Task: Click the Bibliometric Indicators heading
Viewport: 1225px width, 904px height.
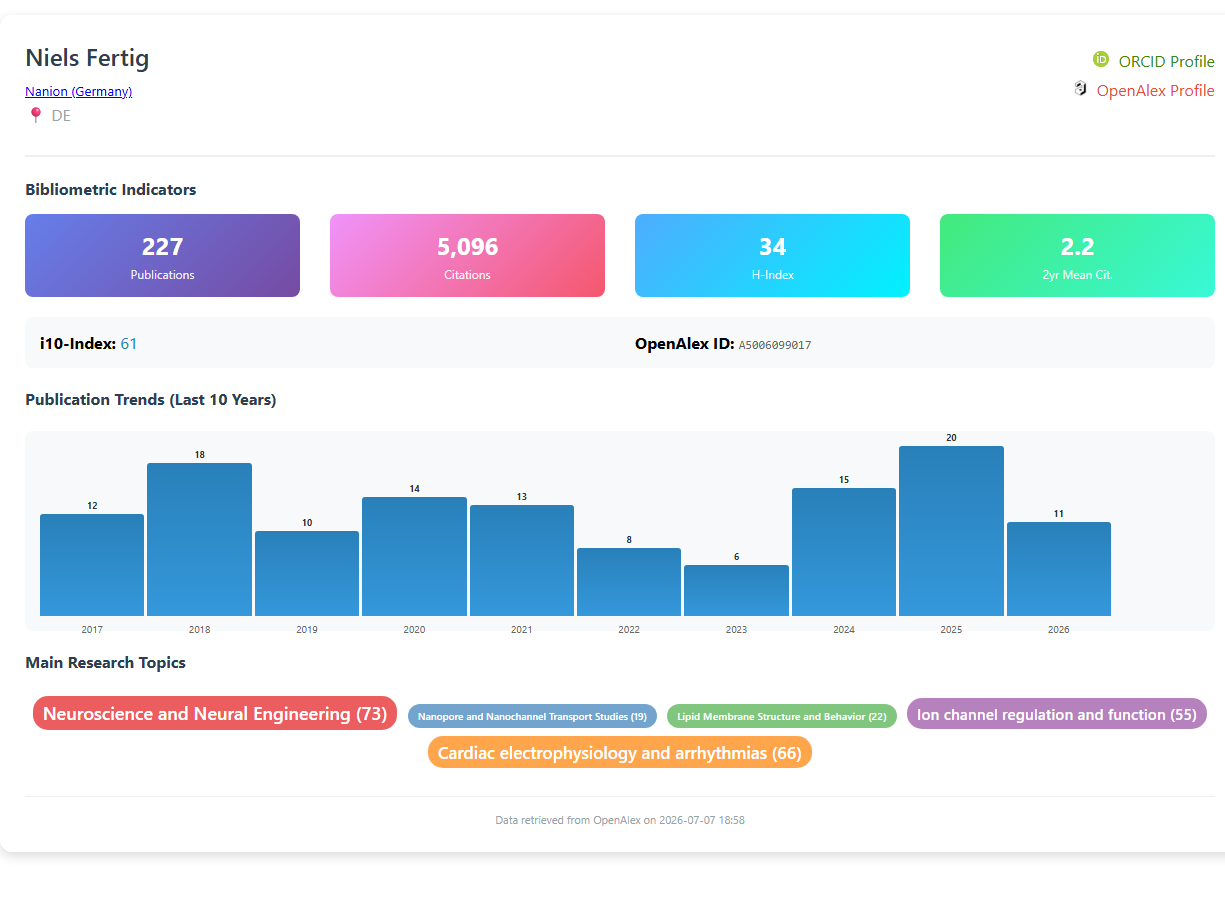Action: 111,189
